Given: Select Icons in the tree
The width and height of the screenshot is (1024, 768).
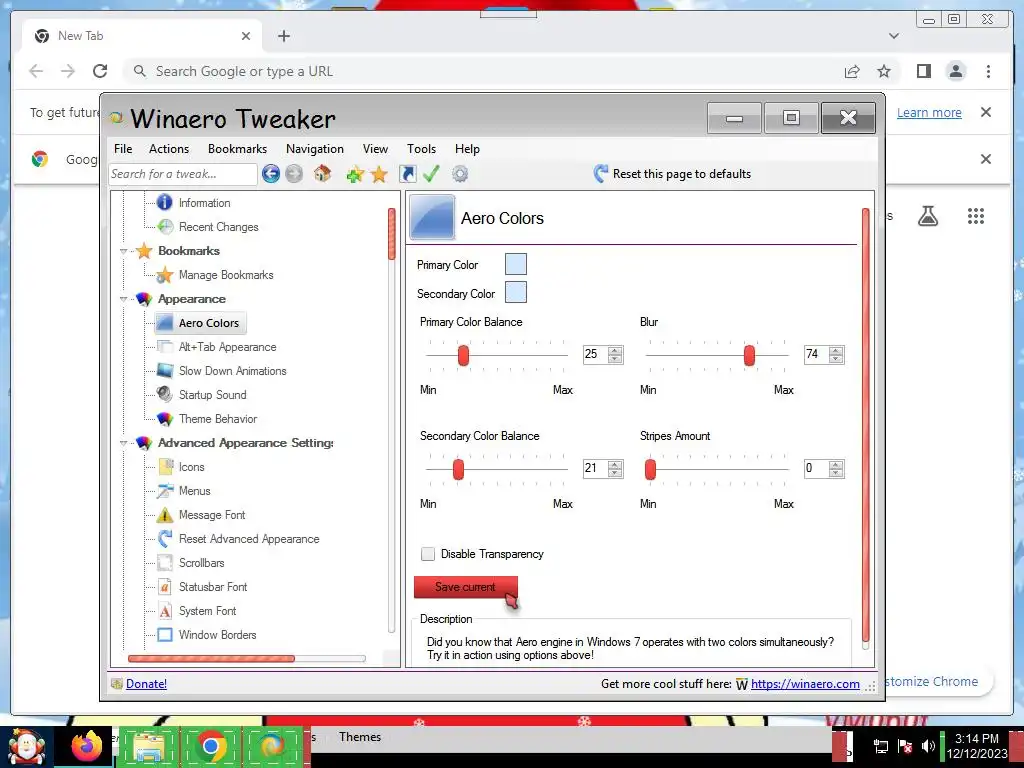Looking at the screenshot, I should coord(191,467).
